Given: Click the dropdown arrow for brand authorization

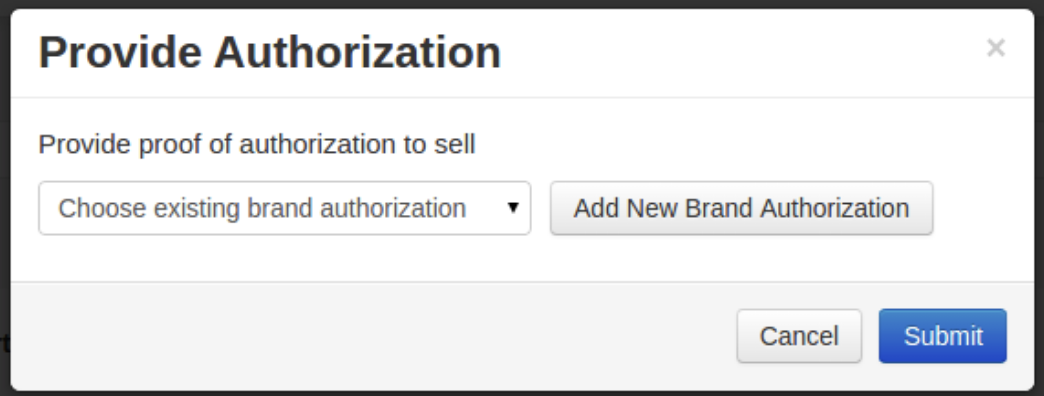Looking at the screenshot, I should click(513, 208).
